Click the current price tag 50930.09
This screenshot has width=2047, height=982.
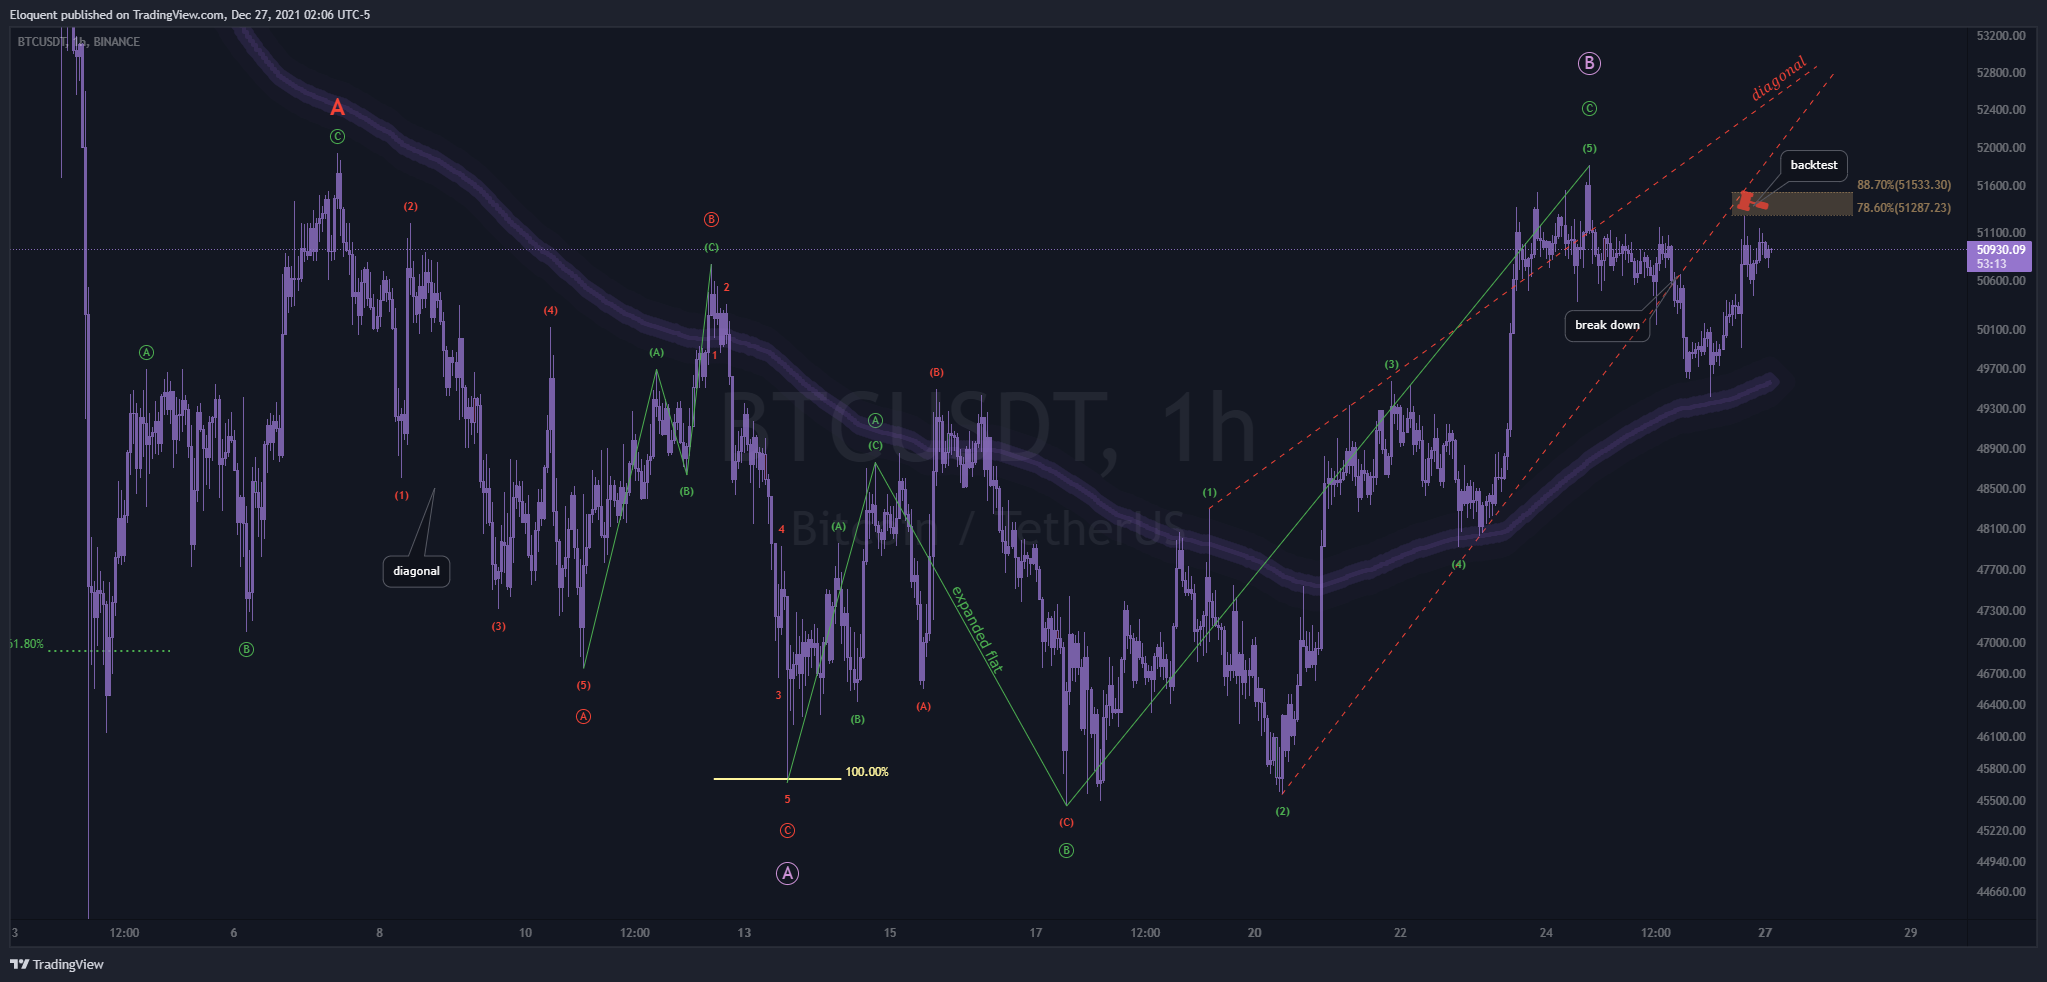point(2000,250)
